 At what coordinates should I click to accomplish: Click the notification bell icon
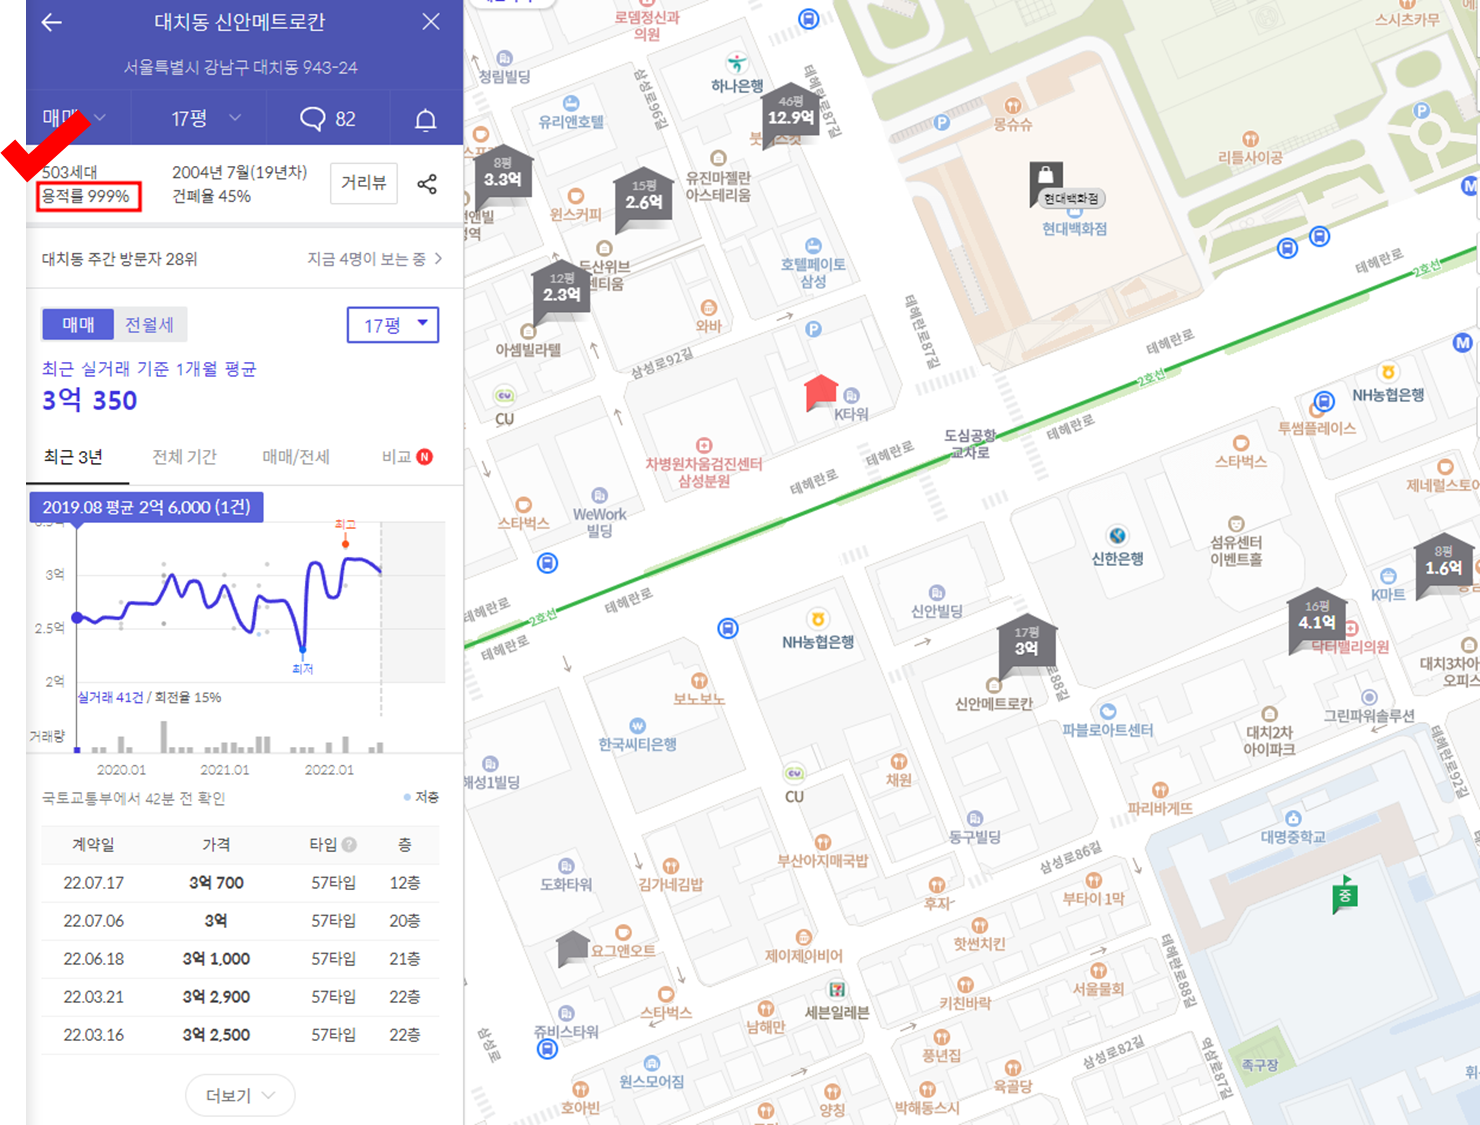click(426, 120)
